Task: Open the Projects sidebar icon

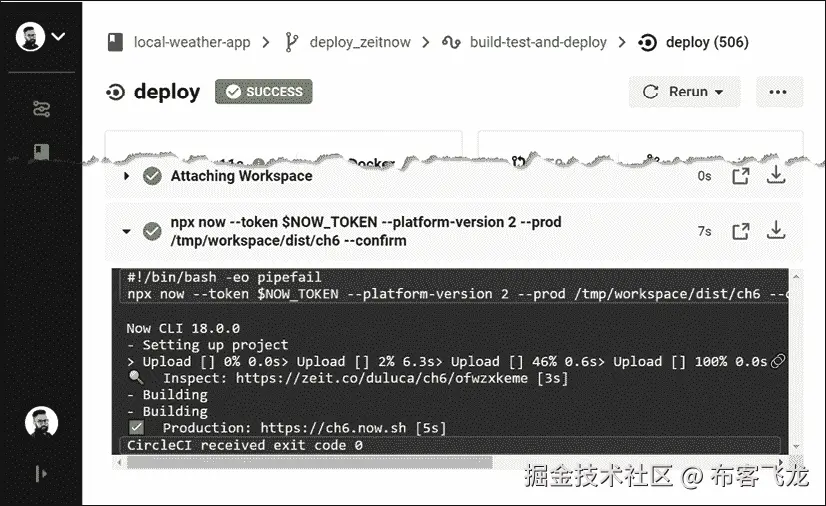Action: pyautogui.click(x=42, y=152)
